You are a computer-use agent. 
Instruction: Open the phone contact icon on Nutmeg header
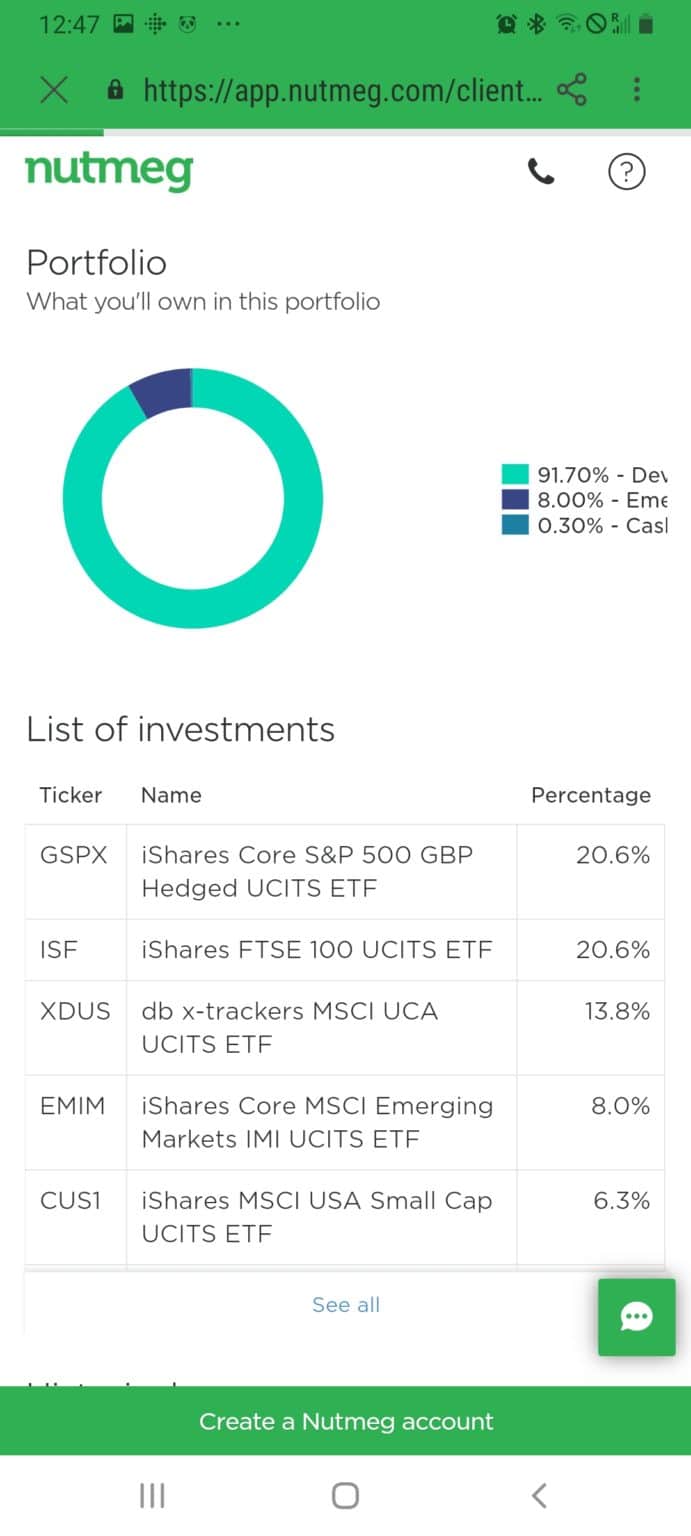541,172
